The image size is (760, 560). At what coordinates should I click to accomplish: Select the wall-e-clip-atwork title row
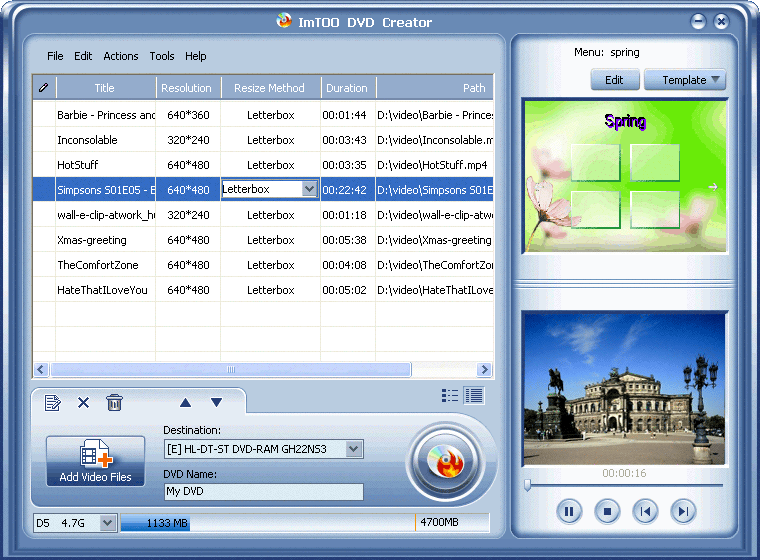pyautogui.click(x=263, y=215)
